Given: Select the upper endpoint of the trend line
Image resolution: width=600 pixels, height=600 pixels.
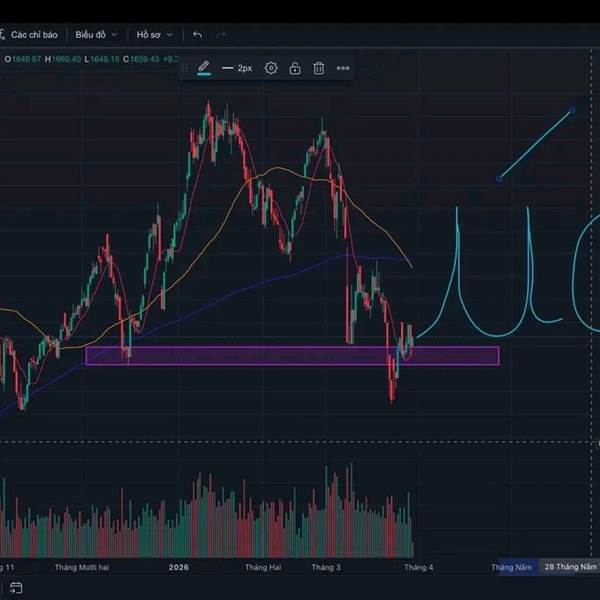Looking at the screenshot, I should tap(572, 111).
